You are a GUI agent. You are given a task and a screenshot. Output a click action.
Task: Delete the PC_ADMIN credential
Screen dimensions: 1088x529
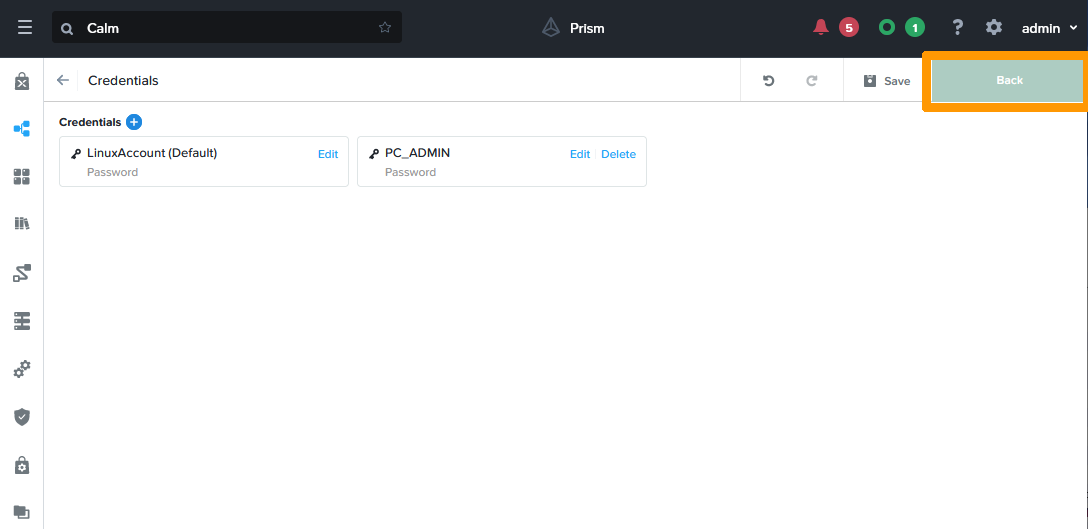click(x=618, y=154)
